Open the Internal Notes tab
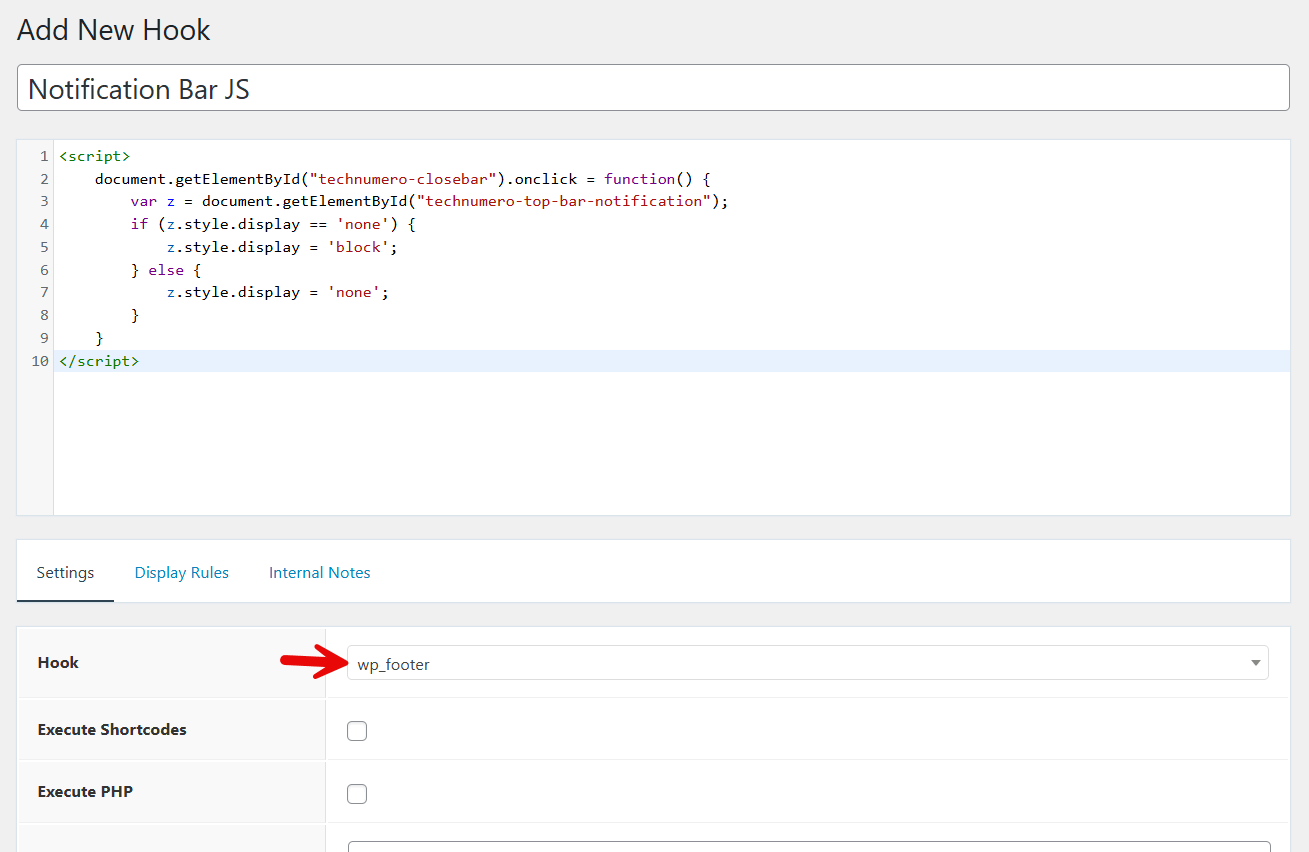The image size is (1309, 852). [319, 573]
